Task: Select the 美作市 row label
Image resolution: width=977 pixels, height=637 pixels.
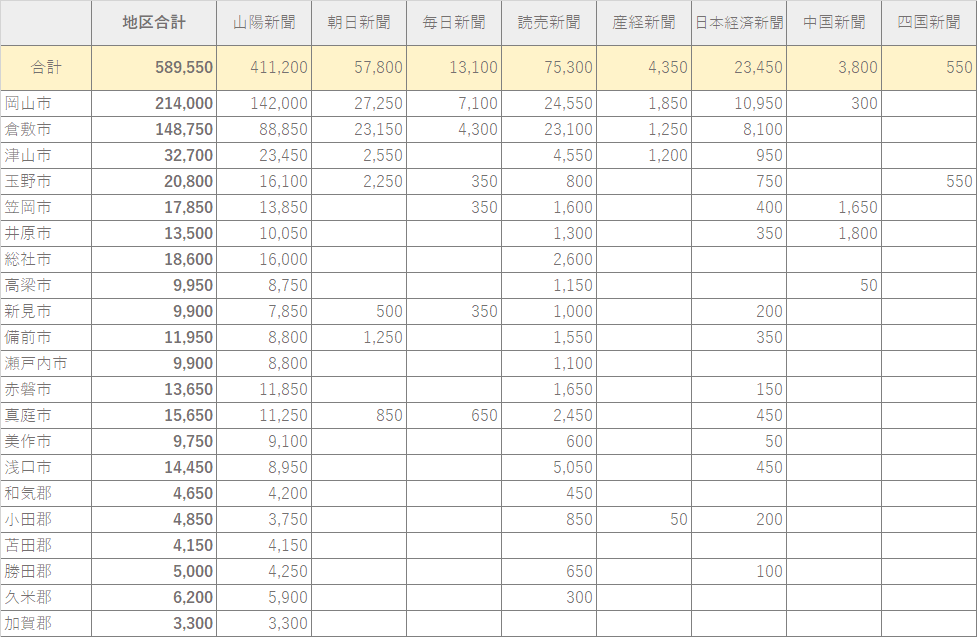Action: tap(46, 441)
